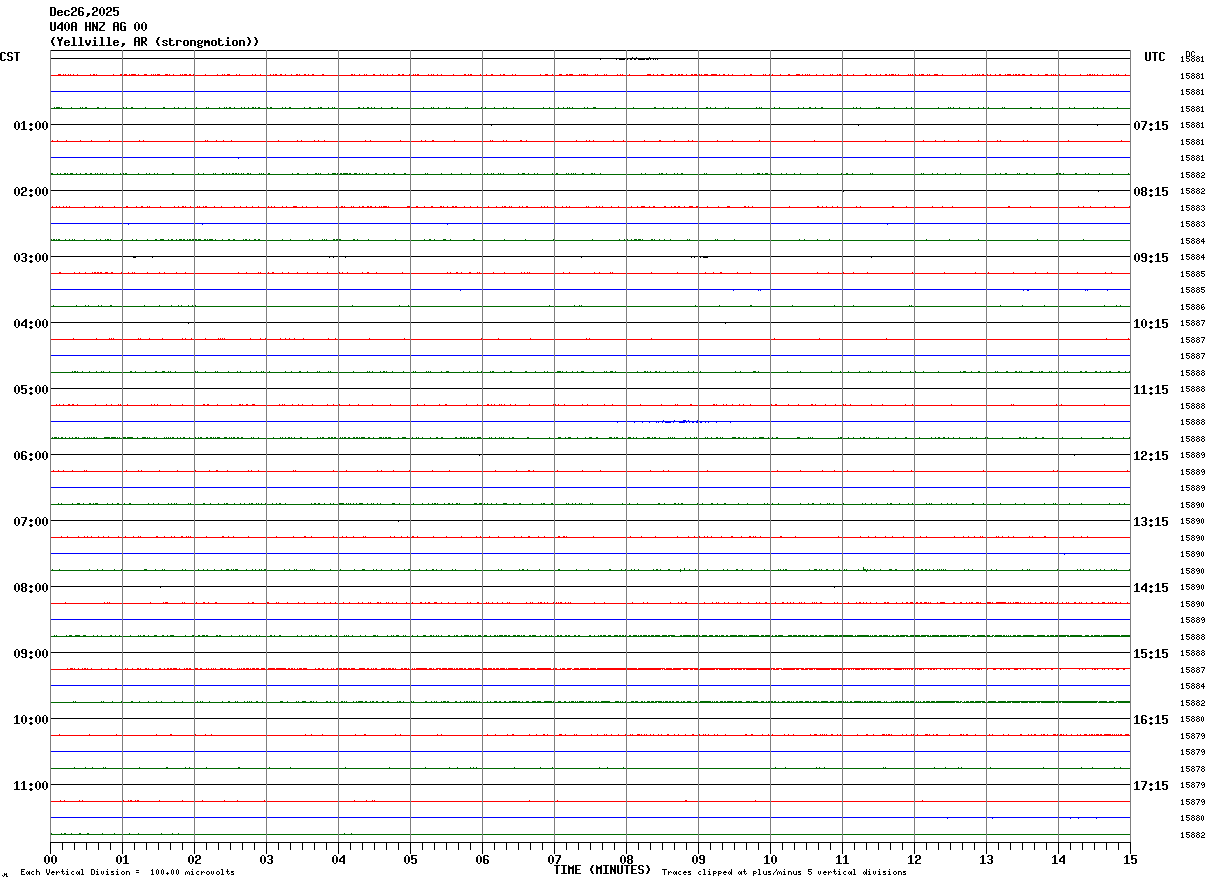This screenshot has height=886, width=1210.
Task: Select the 09:00 CST time label
Action: click(31, 654)
